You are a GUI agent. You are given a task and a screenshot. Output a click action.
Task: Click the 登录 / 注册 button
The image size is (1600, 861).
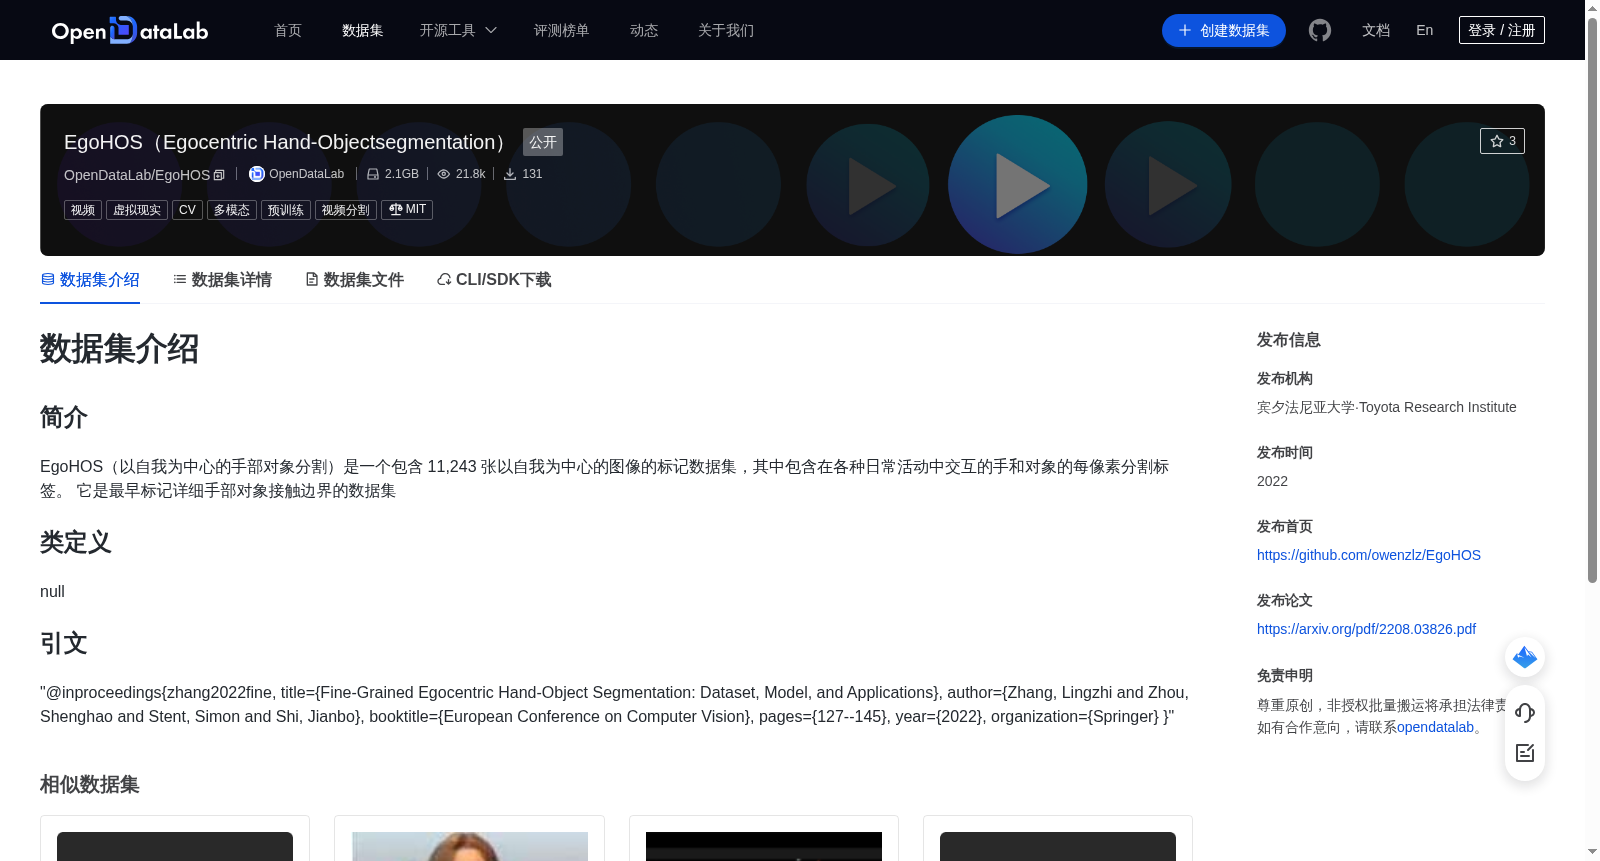[1502, 30]
